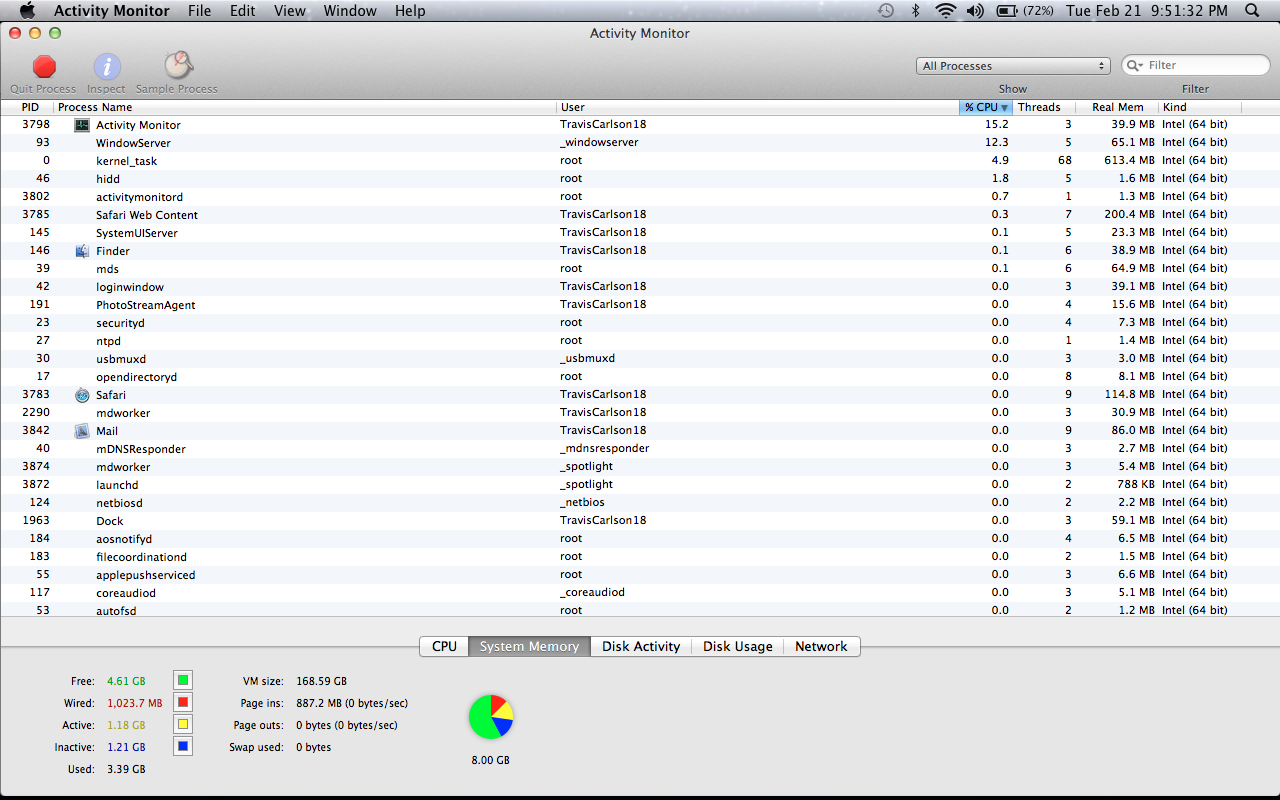1280x800 pixels.
Task: Select the mDNSResponder process row
Action: pyautogui.click(x=640, y=449)
